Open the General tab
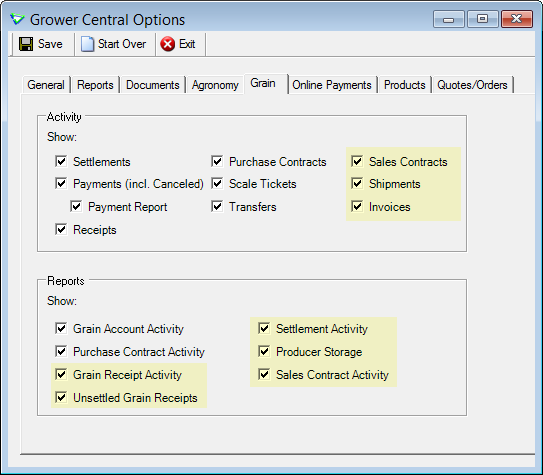The height and width of the screenshot is (475, 543). [46, 85]
